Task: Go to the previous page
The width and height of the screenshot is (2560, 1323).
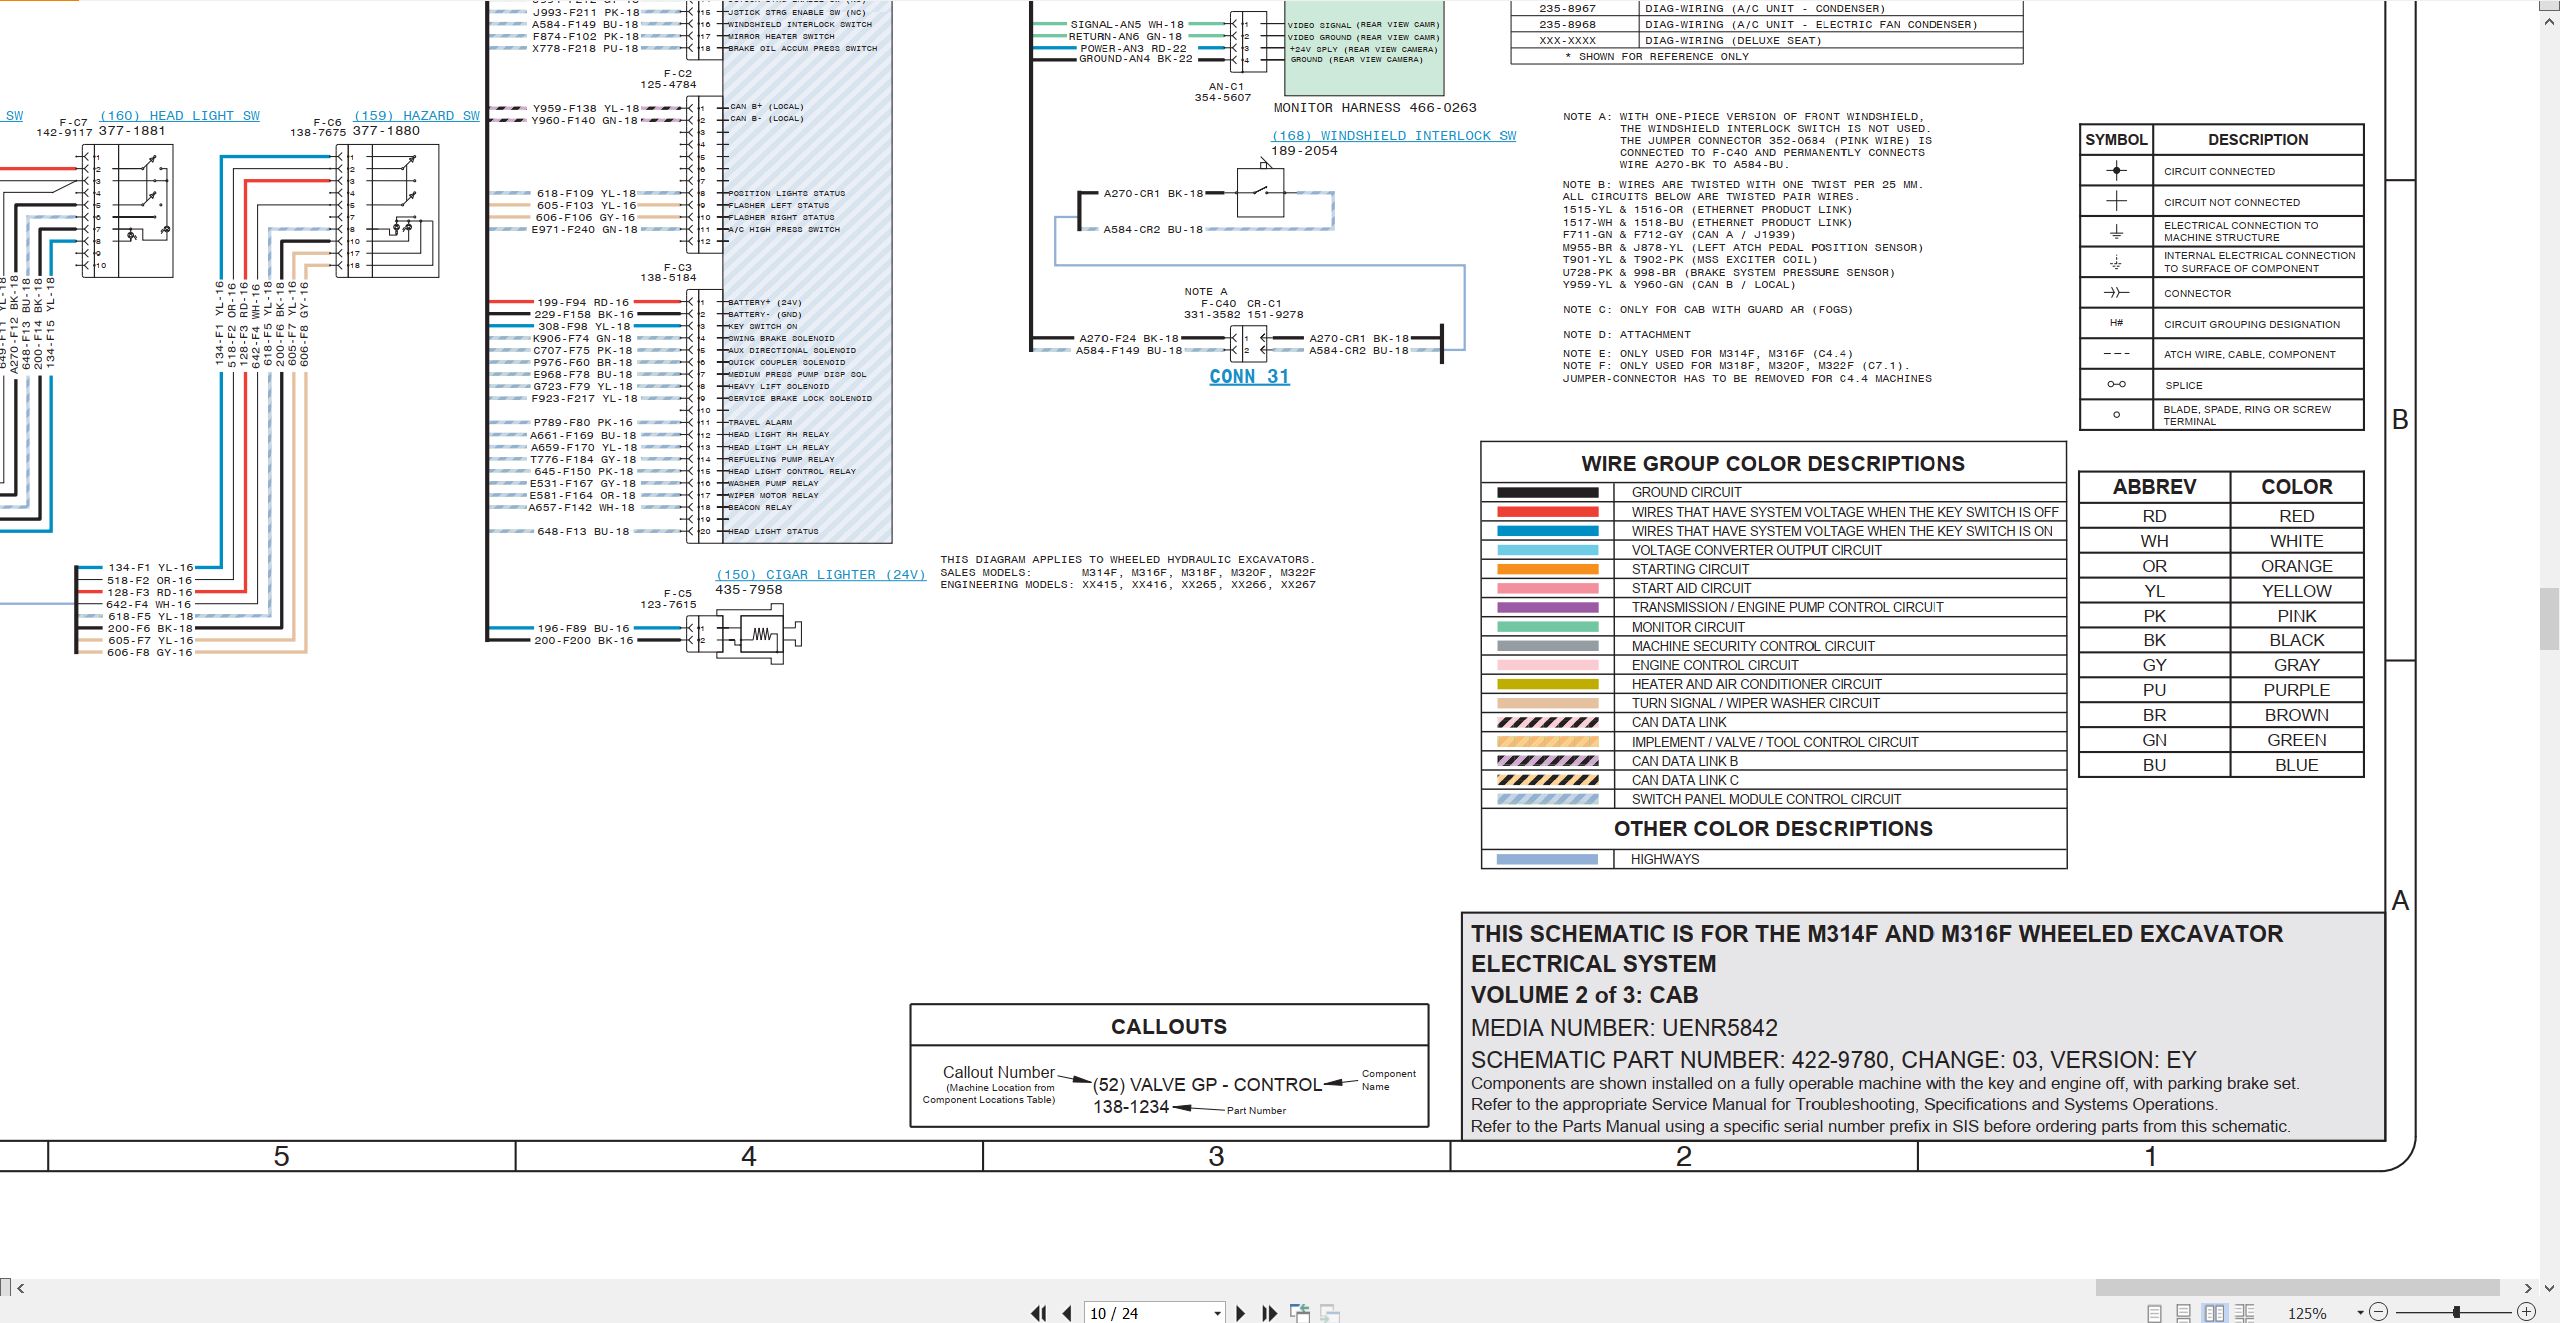Action: 1067,1313
